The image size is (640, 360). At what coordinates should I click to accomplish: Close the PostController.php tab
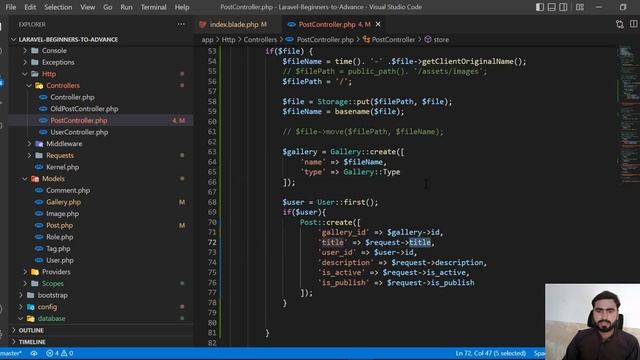coord(378,24)
